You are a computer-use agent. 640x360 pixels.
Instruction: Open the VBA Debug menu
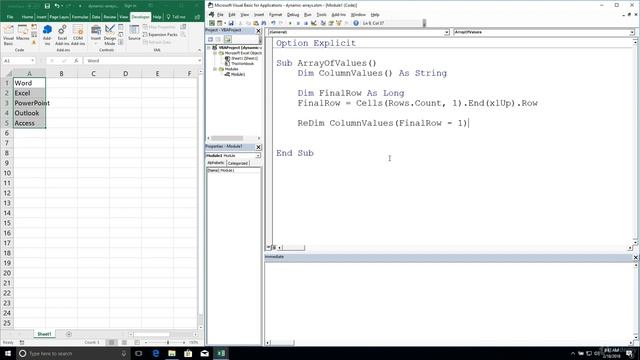[x=293, y=15]
